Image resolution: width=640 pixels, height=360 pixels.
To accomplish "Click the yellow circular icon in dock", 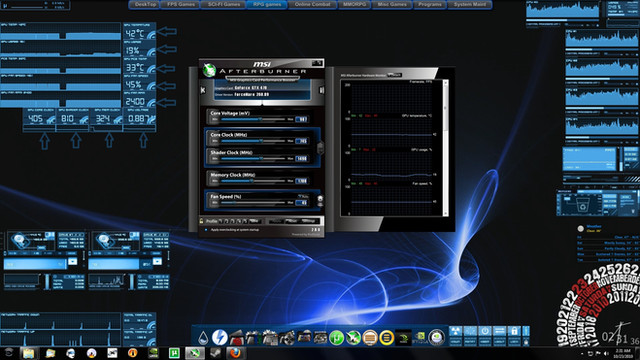I will tap(386, 338).
